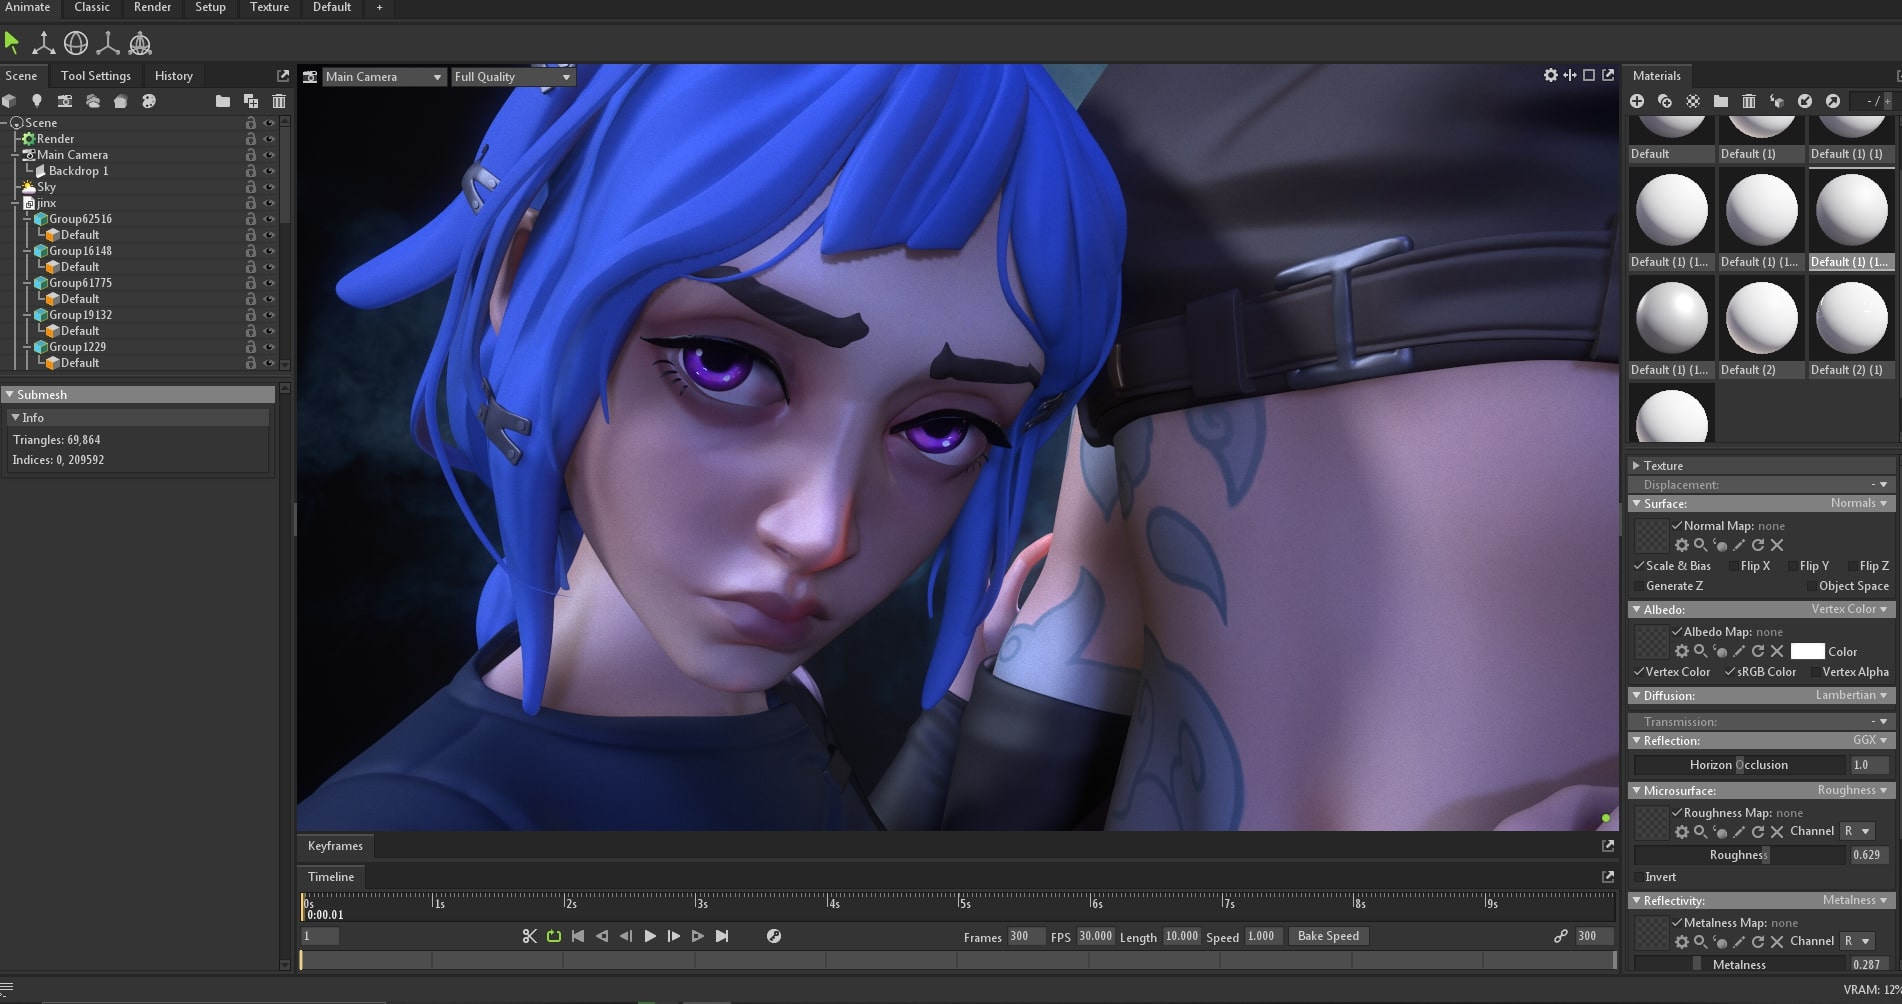
Task: Add a new light with the bulb icon
Action: click(x=37, y=101)
